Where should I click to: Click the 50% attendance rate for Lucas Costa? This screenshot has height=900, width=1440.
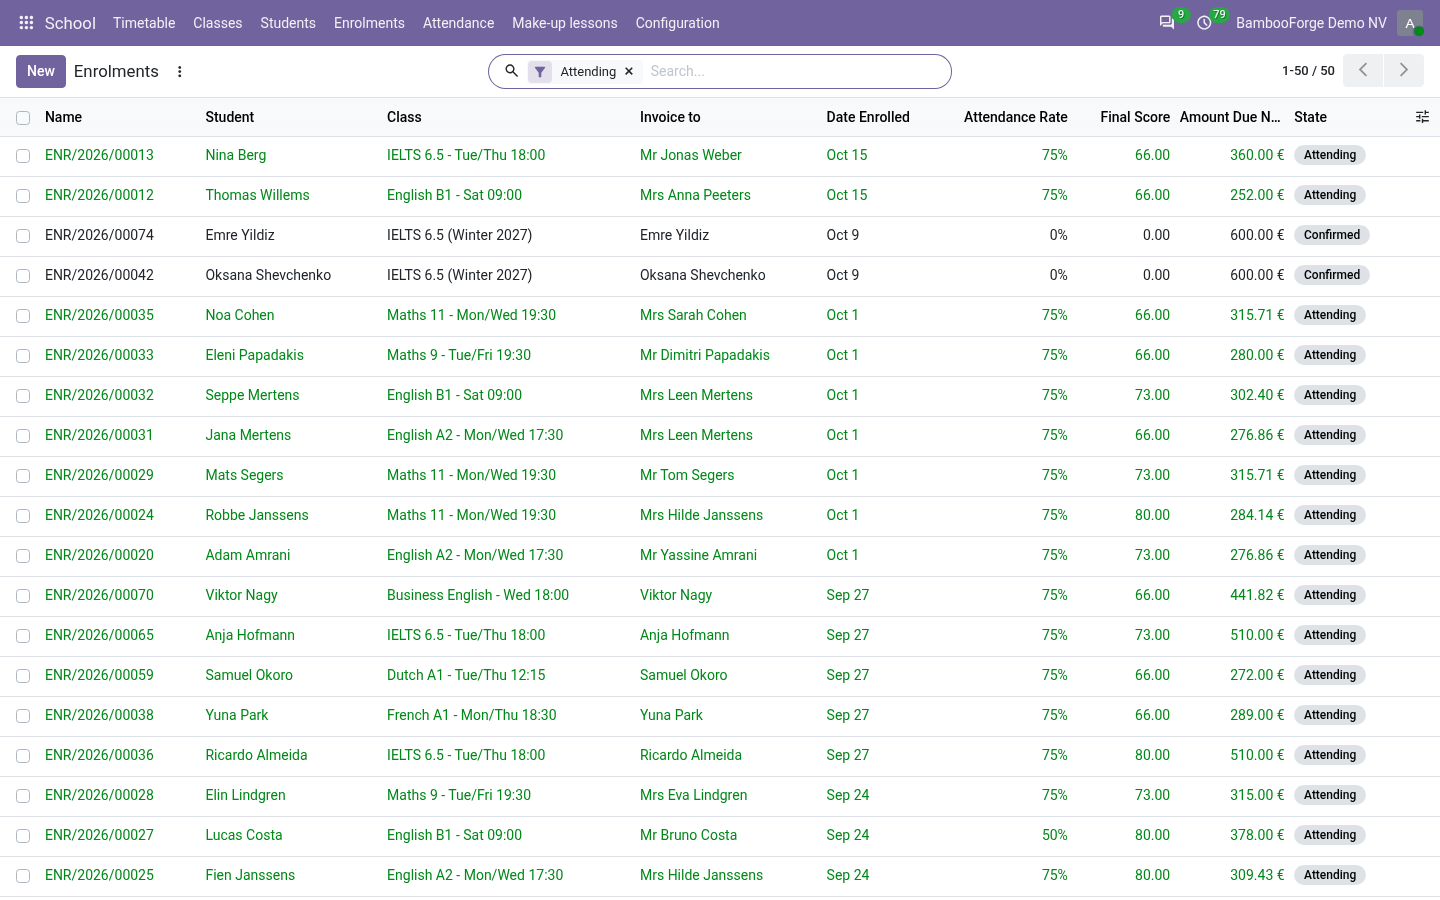1055,835
